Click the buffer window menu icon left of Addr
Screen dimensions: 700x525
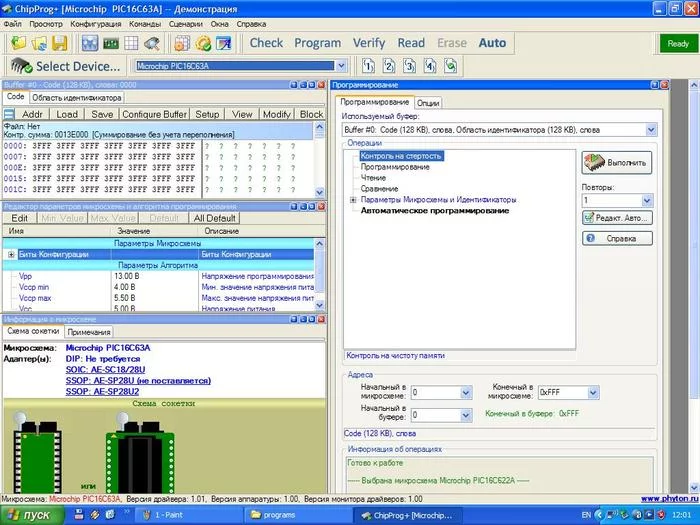point(9,114)
